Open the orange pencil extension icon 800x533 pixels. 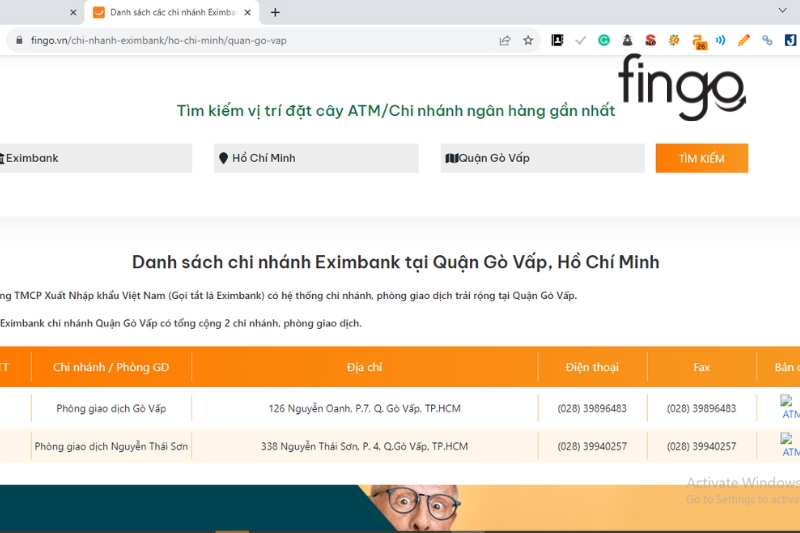pyautogui.click(x=744, y=40)
